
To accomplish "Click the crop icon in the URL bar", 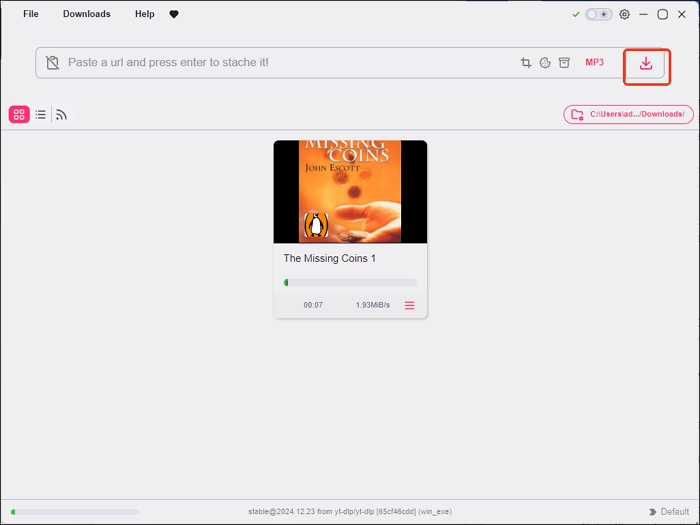I will coord(526,63).
